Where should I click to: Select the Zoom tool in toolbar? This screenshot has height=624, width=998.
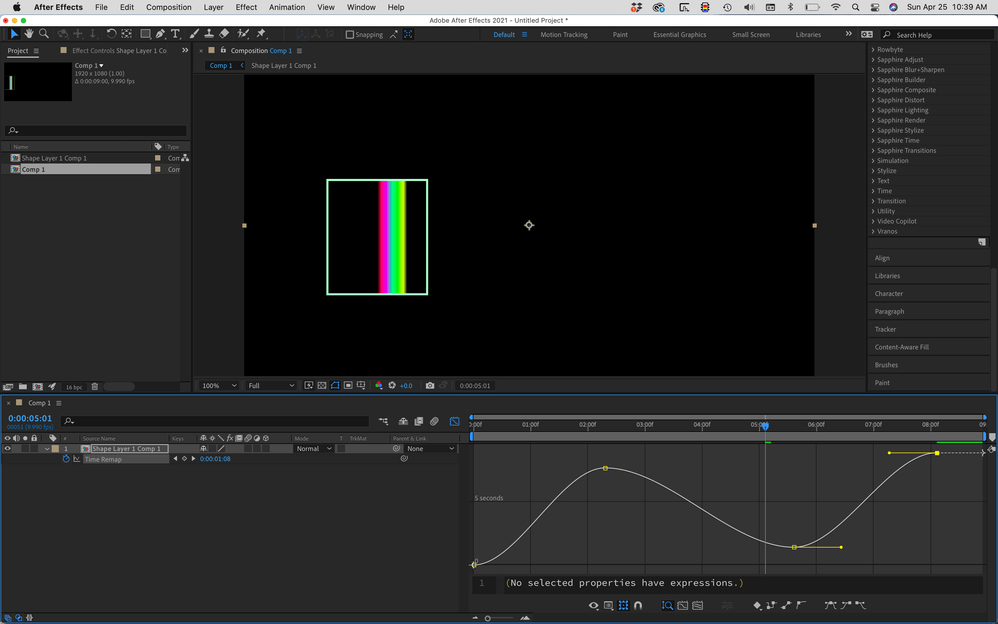pos(43,34)
